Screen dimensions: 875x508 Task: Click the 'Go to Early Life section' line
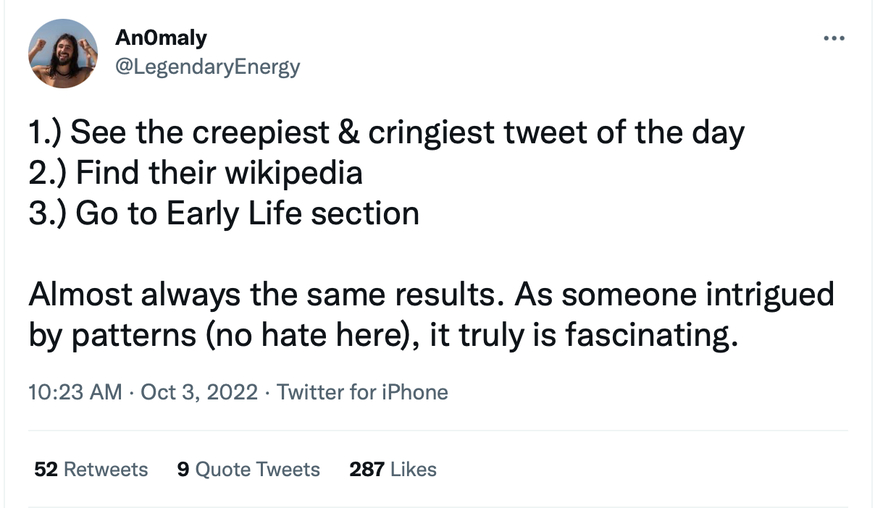point(223,213)
